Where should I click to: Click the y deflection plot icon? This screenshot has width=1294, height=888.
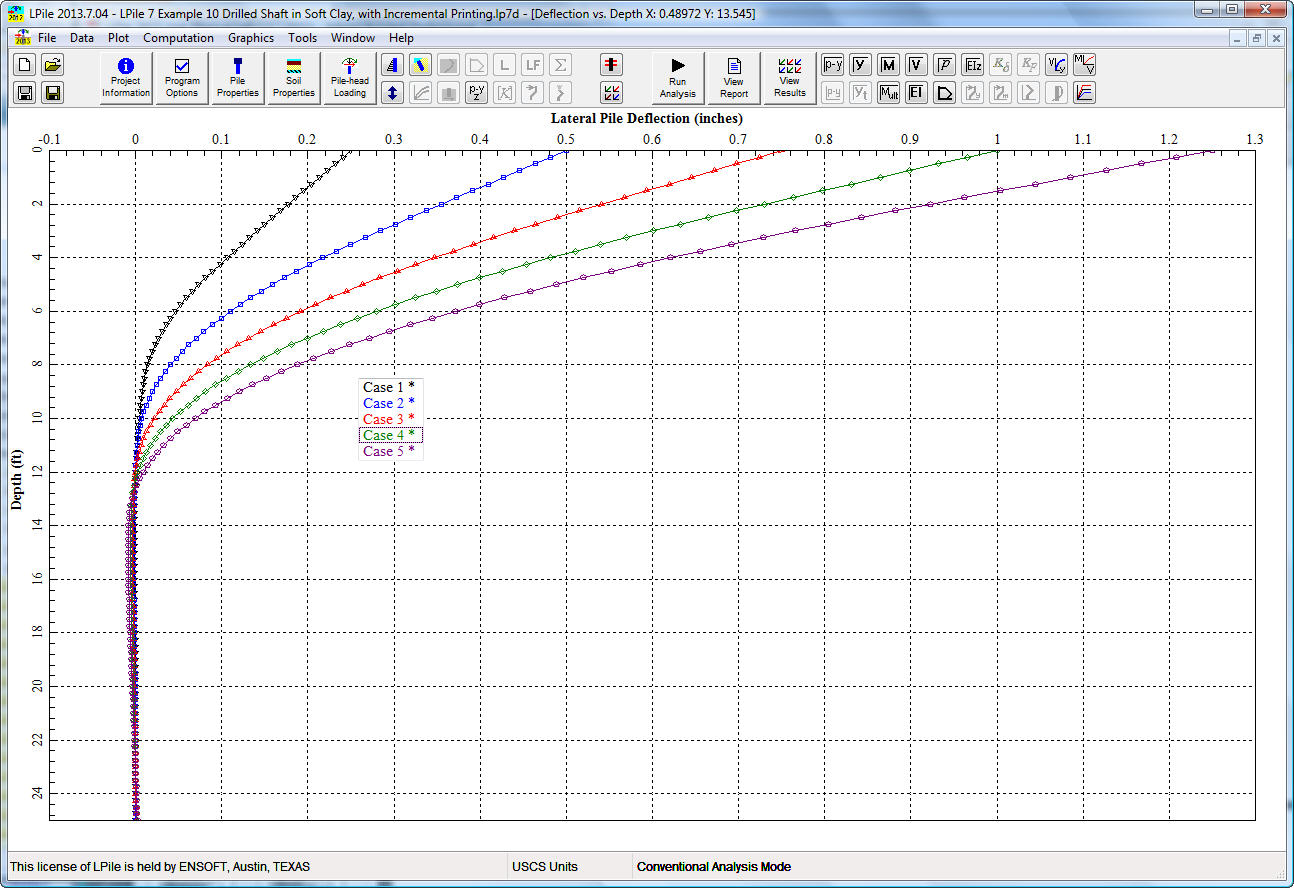(x=860, y=65)
